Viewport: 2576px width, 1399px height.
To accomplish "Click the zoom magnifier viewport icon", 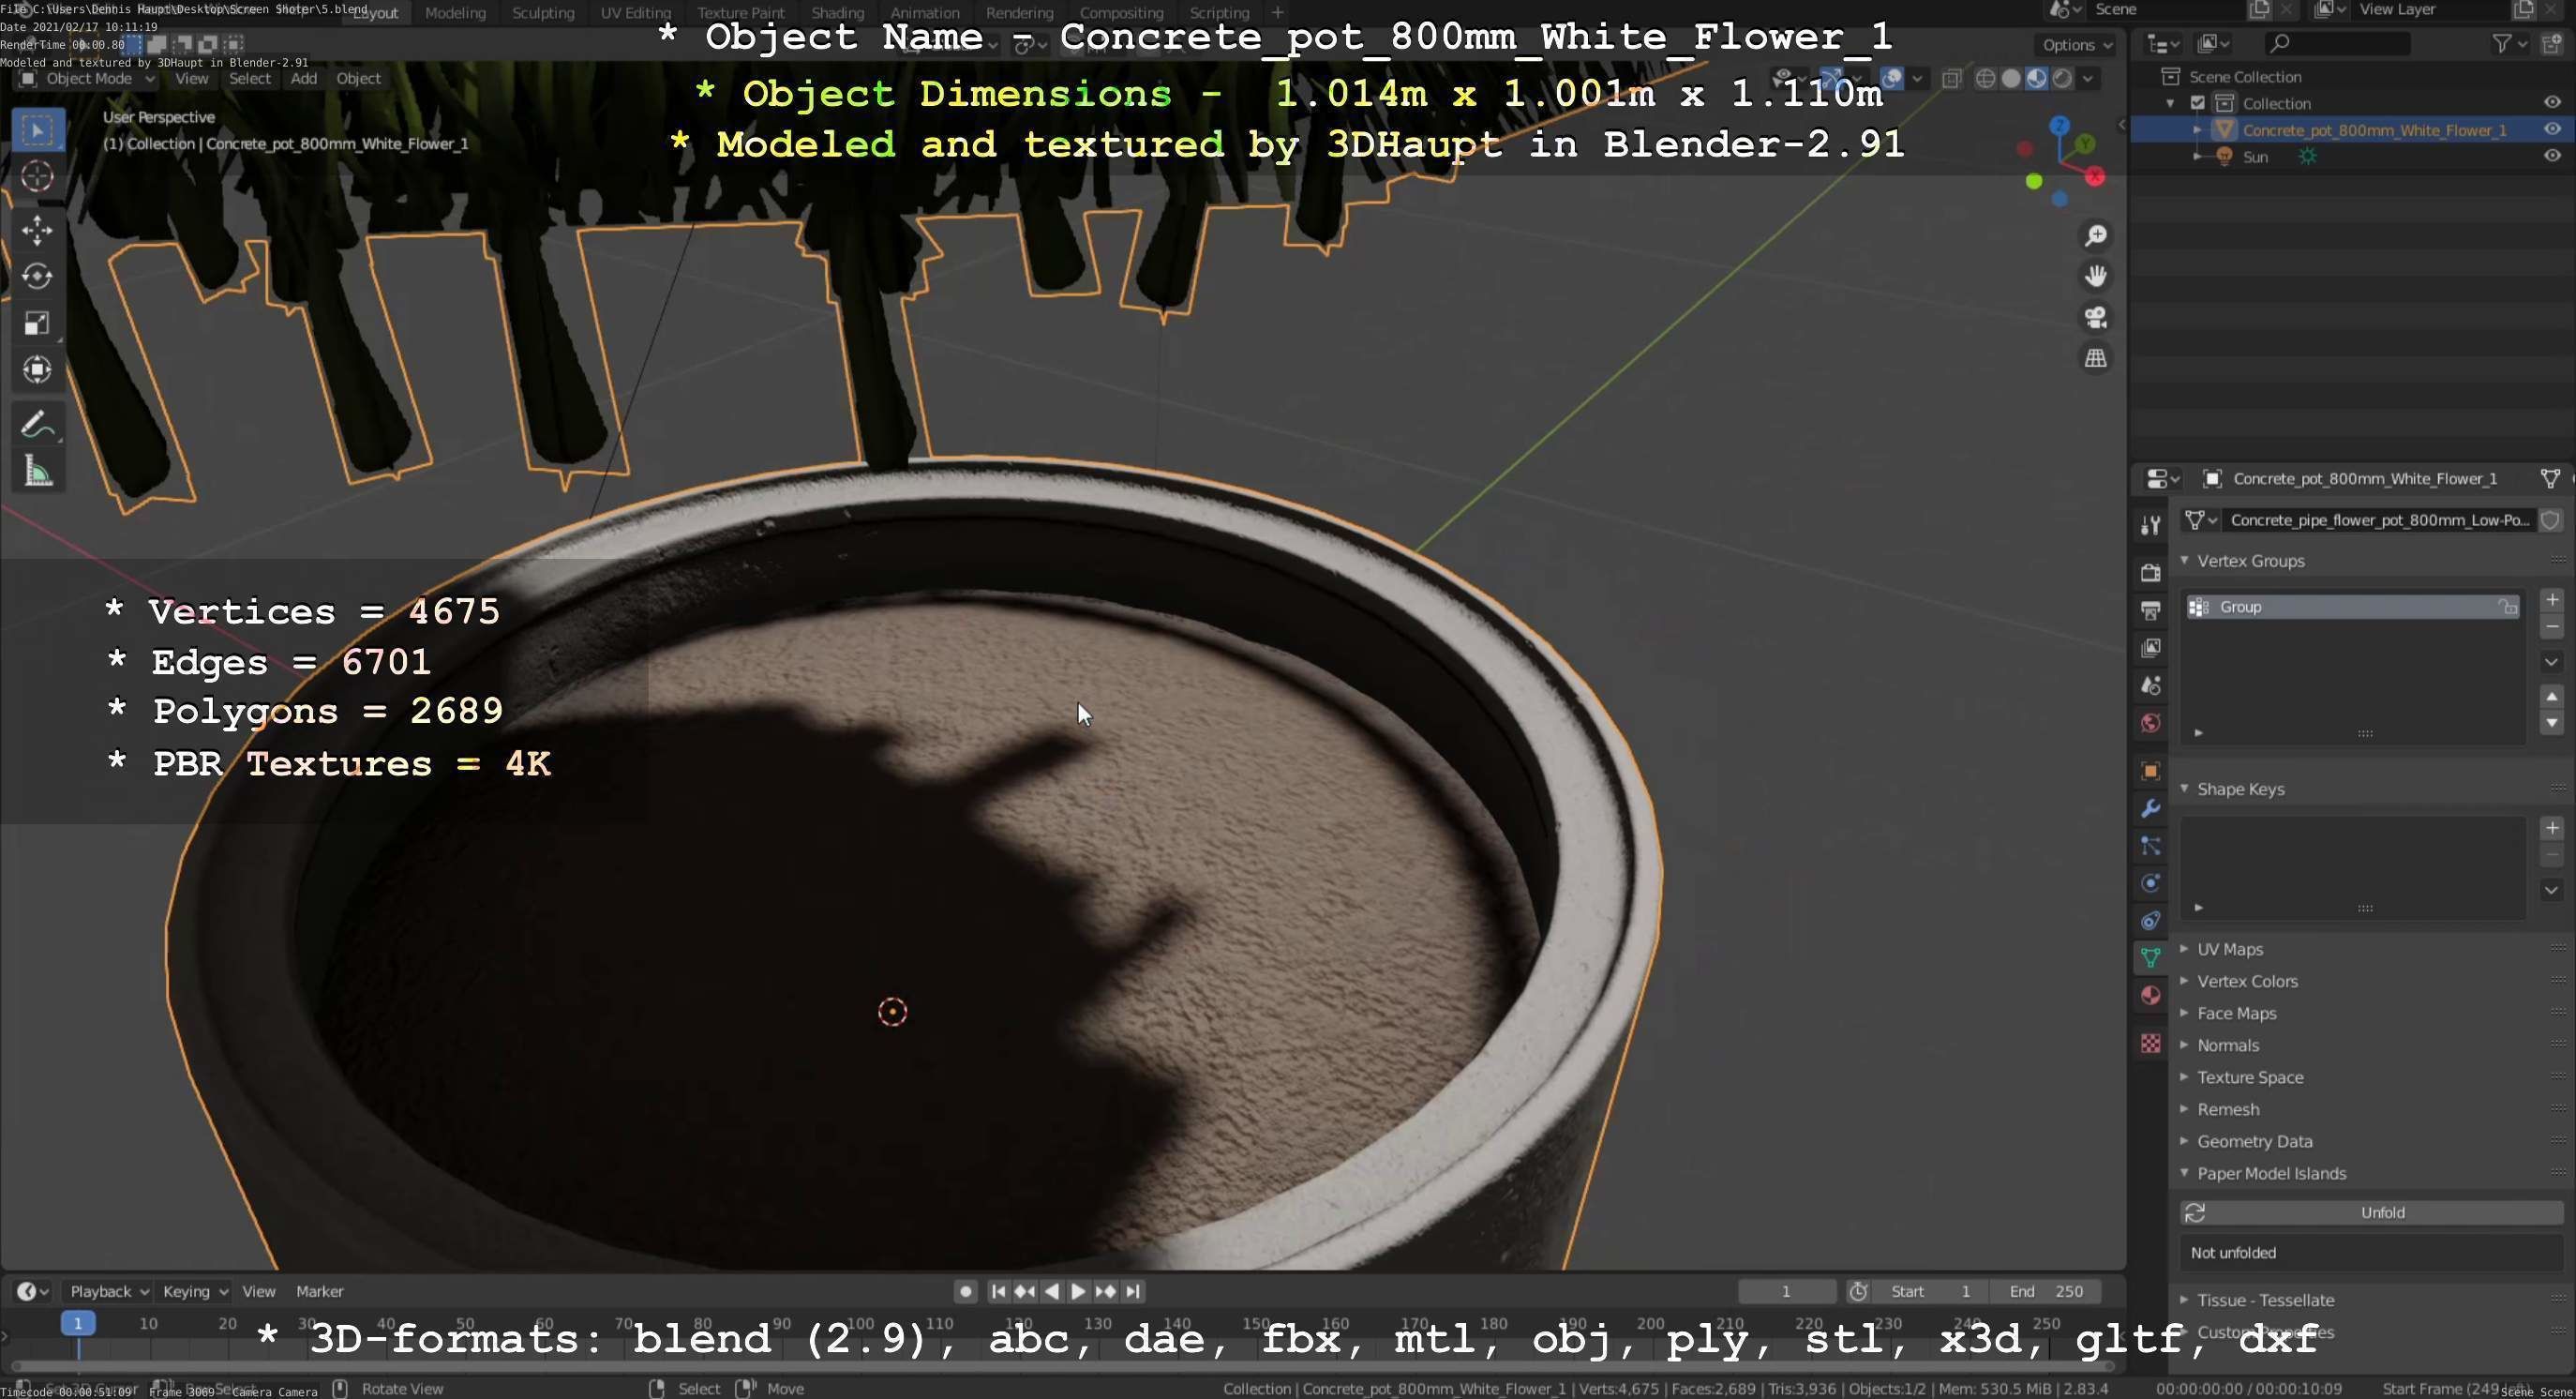I will (2096, 235).
